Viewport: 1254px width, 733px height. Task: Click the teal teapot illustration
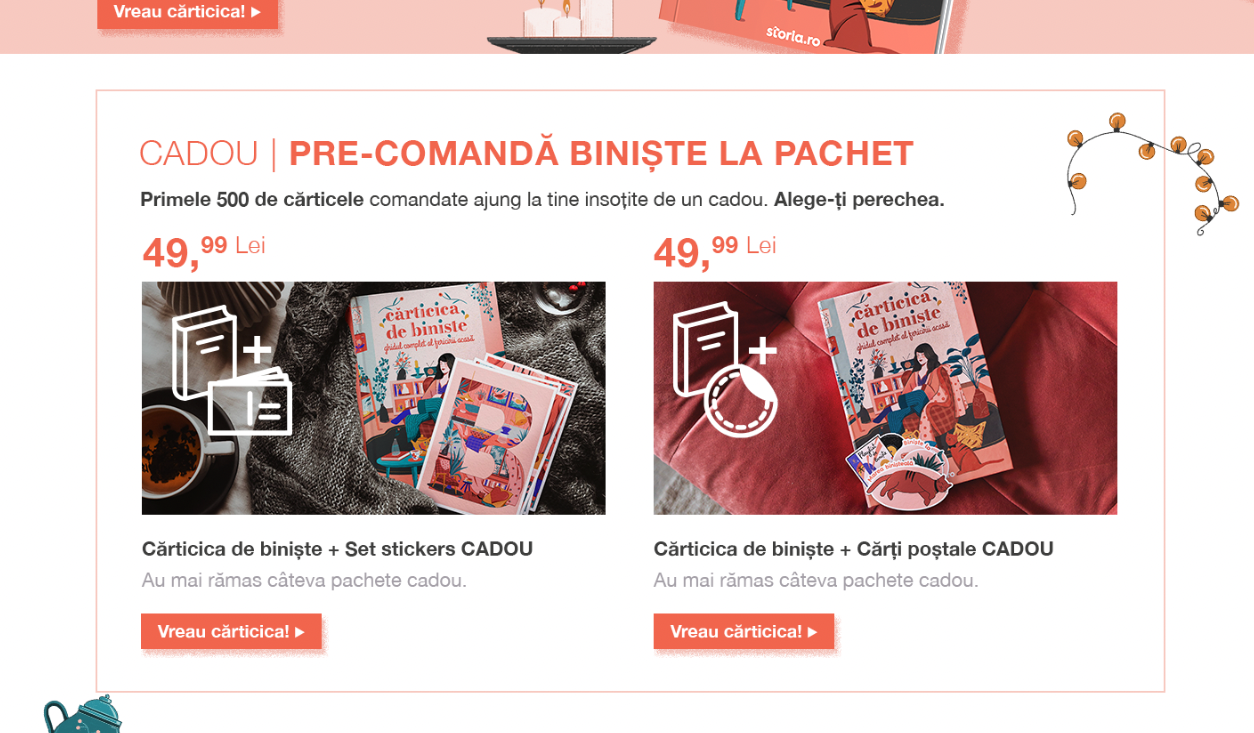[82, 715]
